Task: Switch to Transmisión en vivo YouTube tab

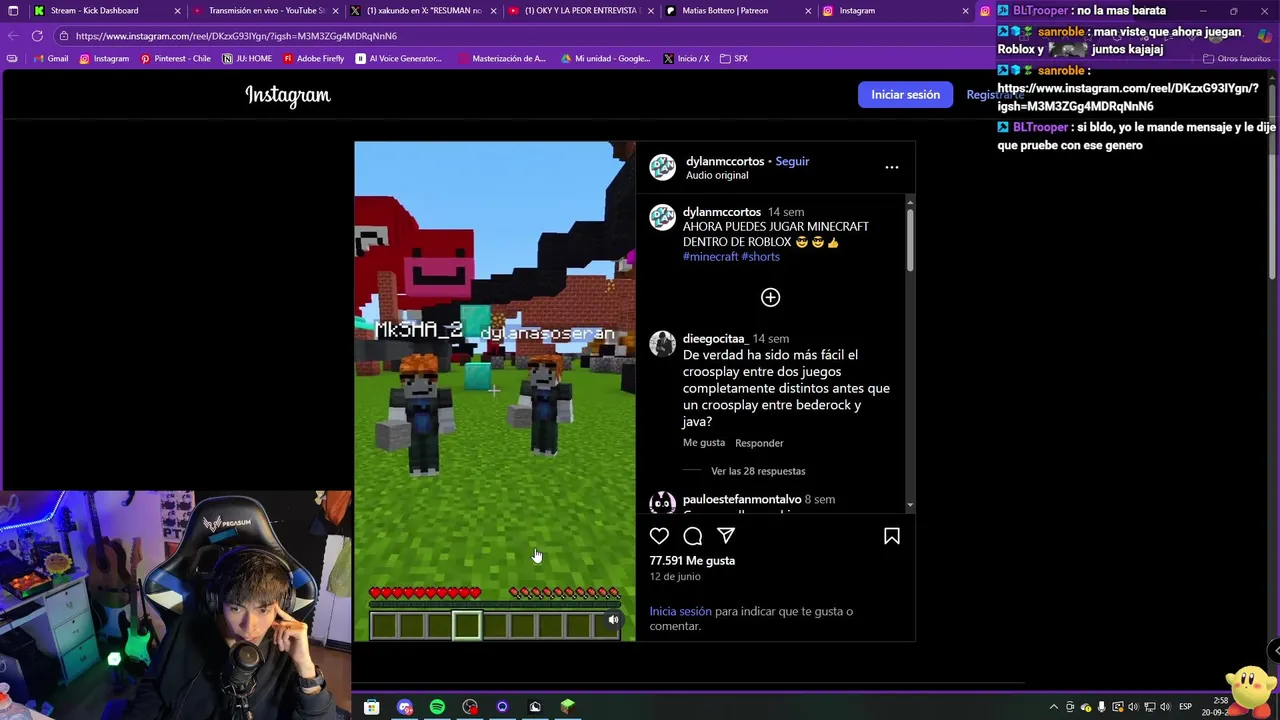Action: click(266, 11)
